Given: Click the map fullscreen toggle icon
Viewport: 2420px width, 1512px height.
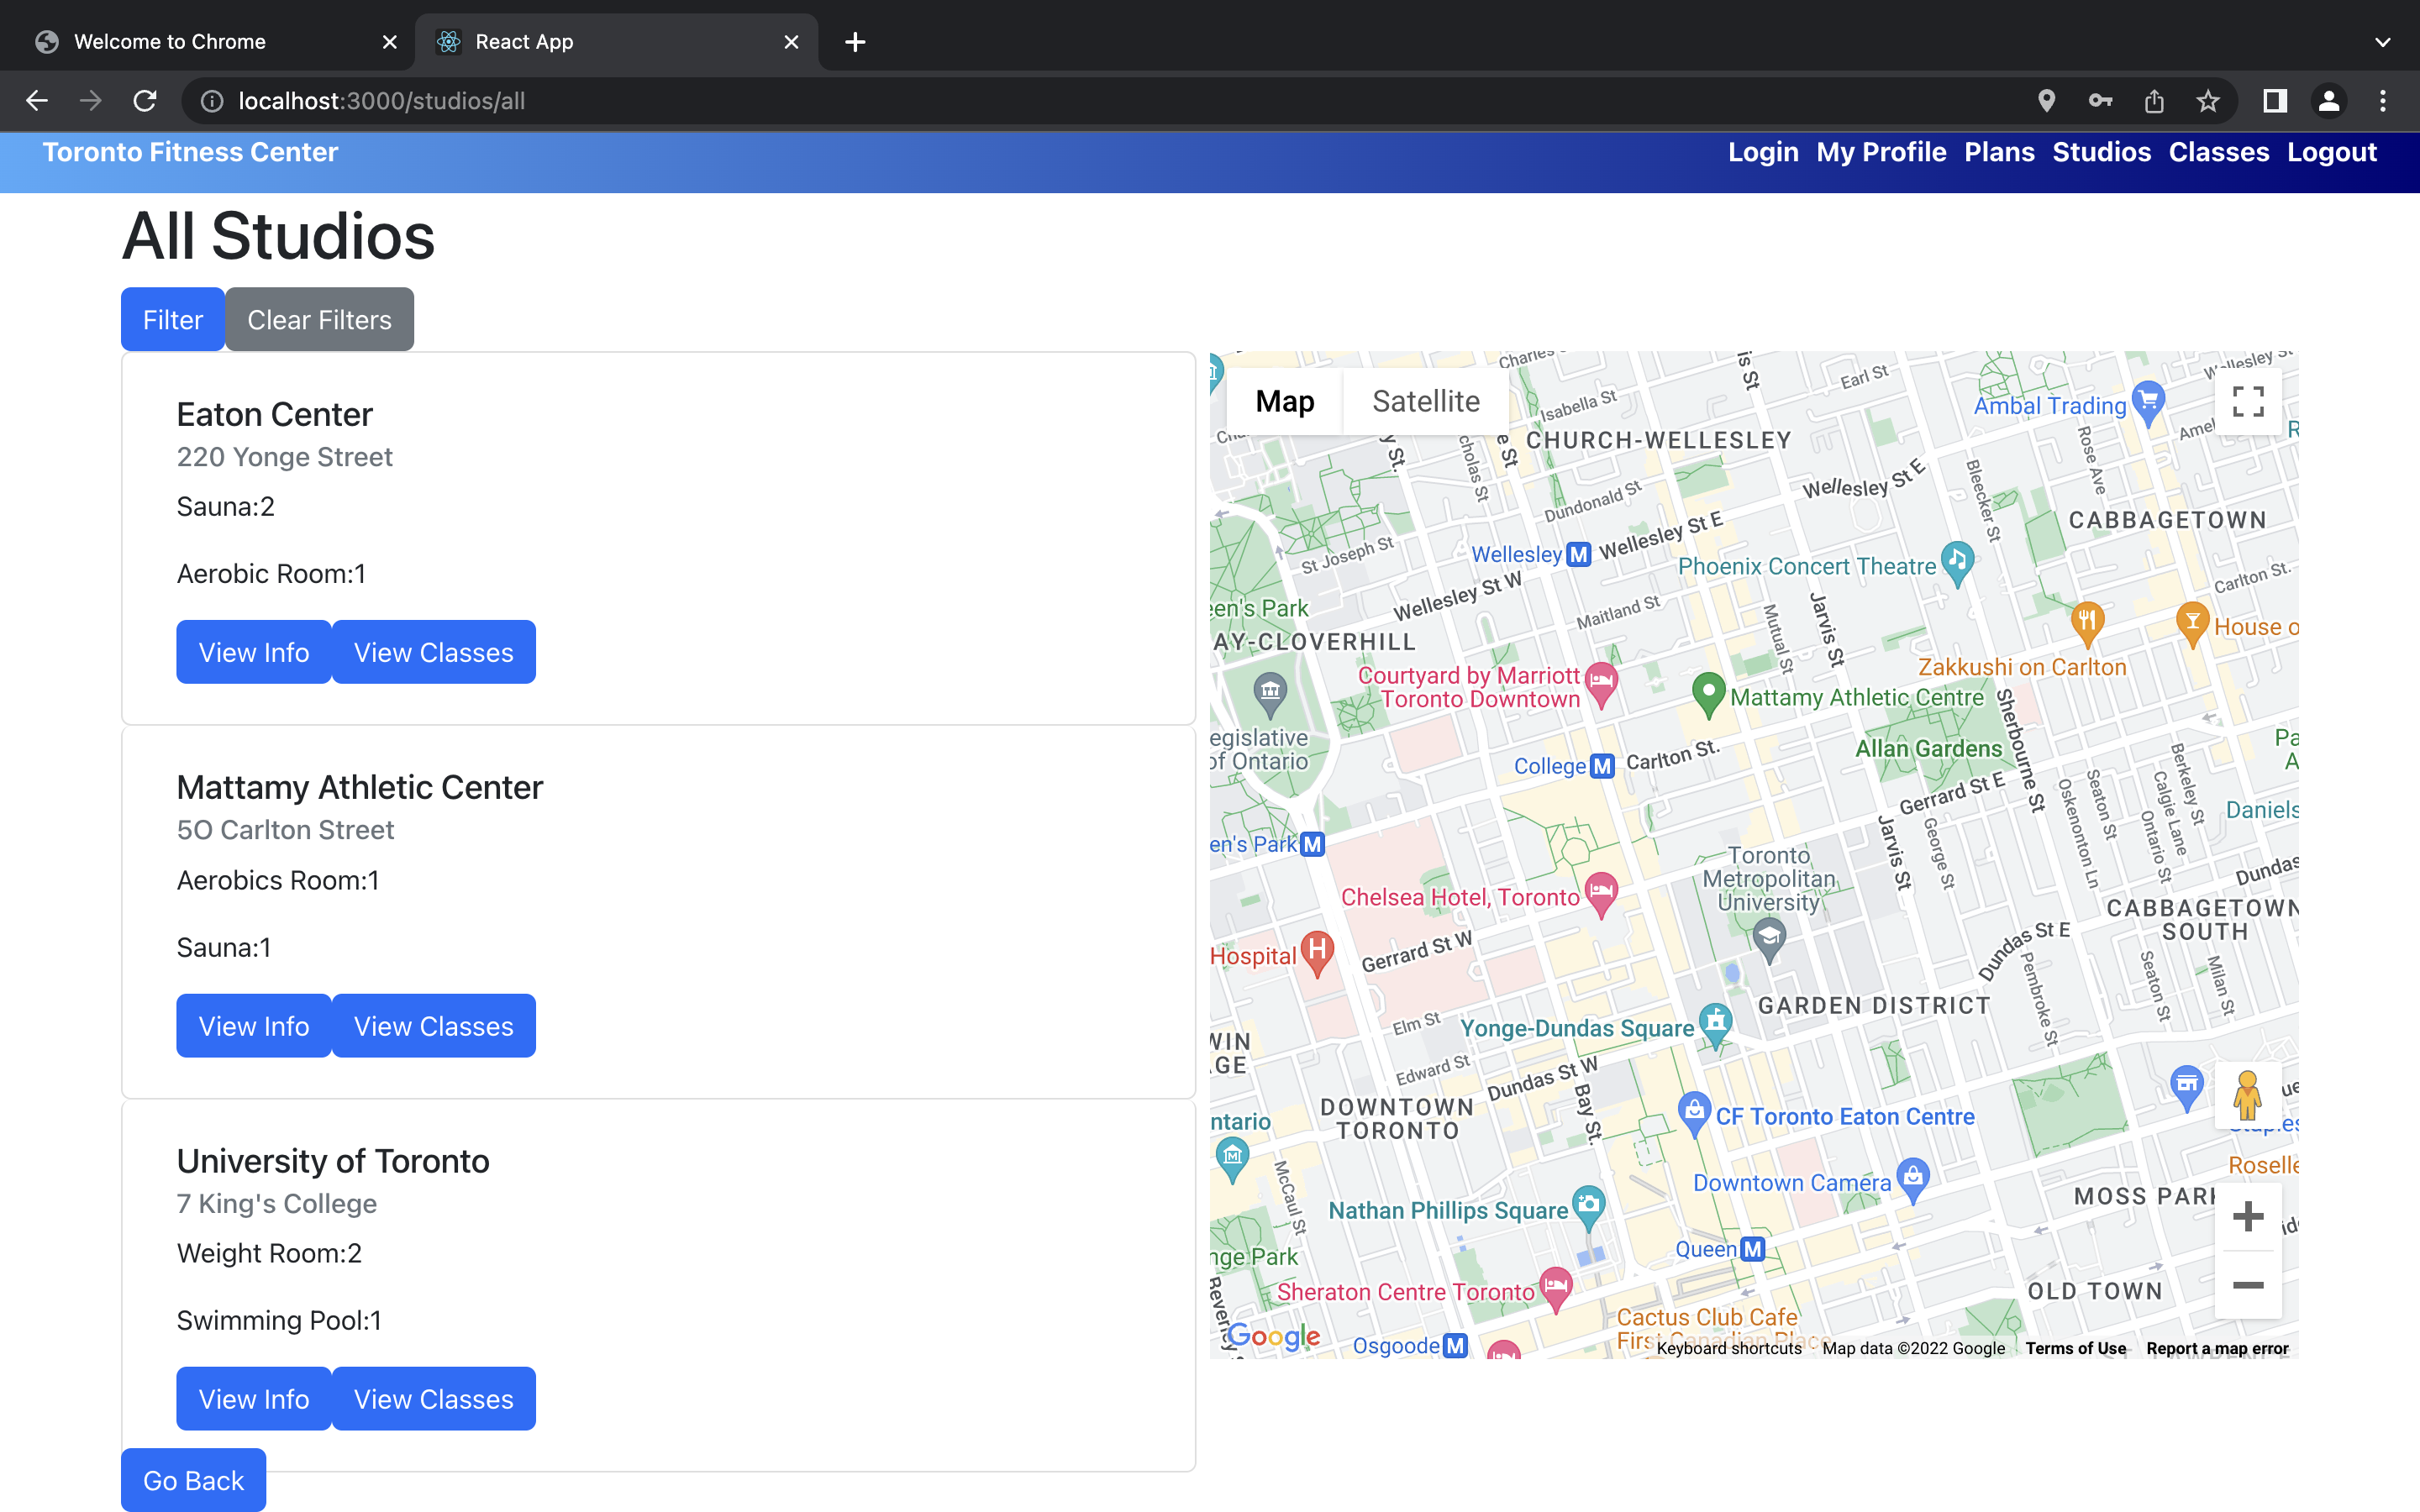Looking at the screenshot, I should point(2247,402).
